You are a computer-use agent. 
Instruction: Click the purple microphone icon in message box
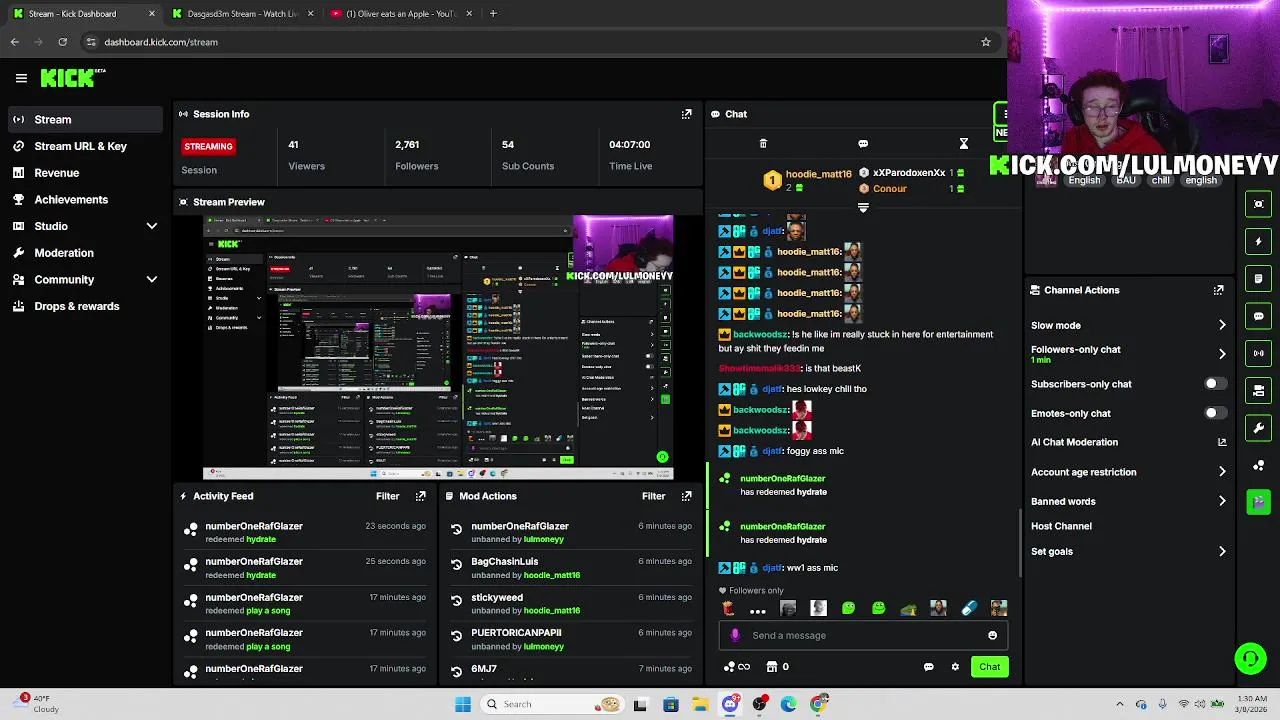(x=735, y=635)
